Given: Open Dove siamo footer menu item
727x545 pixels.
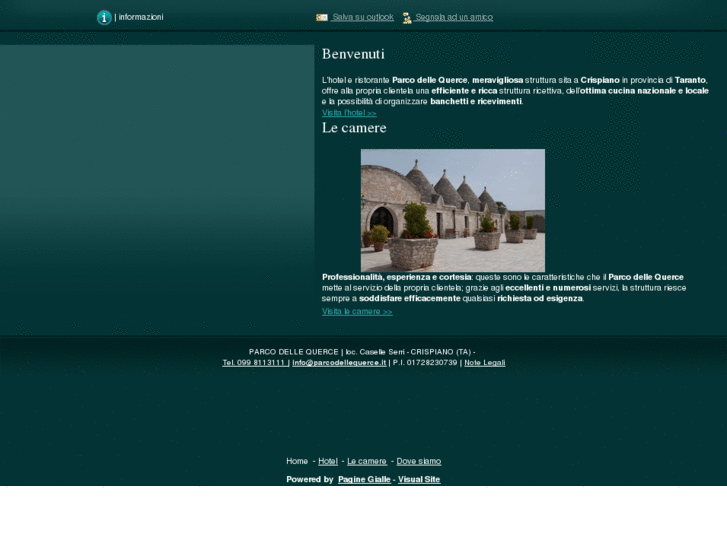Looking at the screenshot, I should (419, 461).
